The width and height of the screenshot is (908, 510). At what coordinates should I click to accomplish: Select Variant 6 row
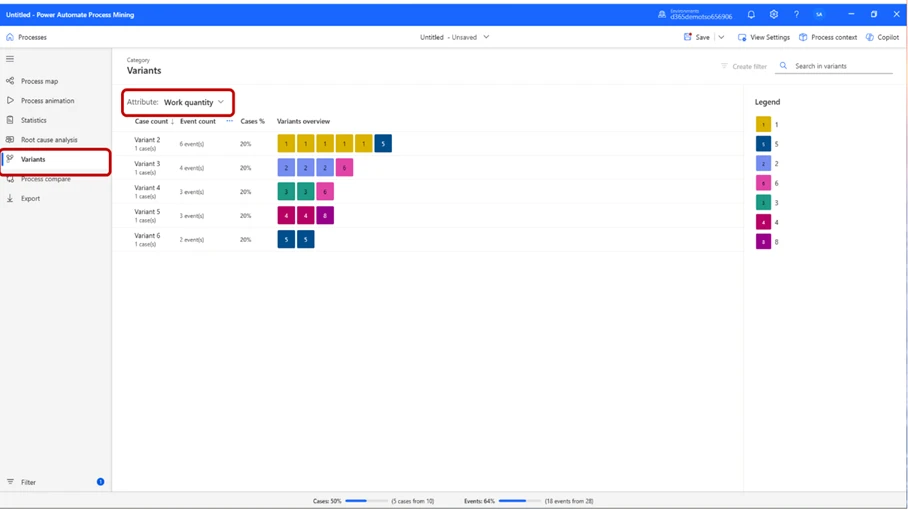[x=427, y=240]
